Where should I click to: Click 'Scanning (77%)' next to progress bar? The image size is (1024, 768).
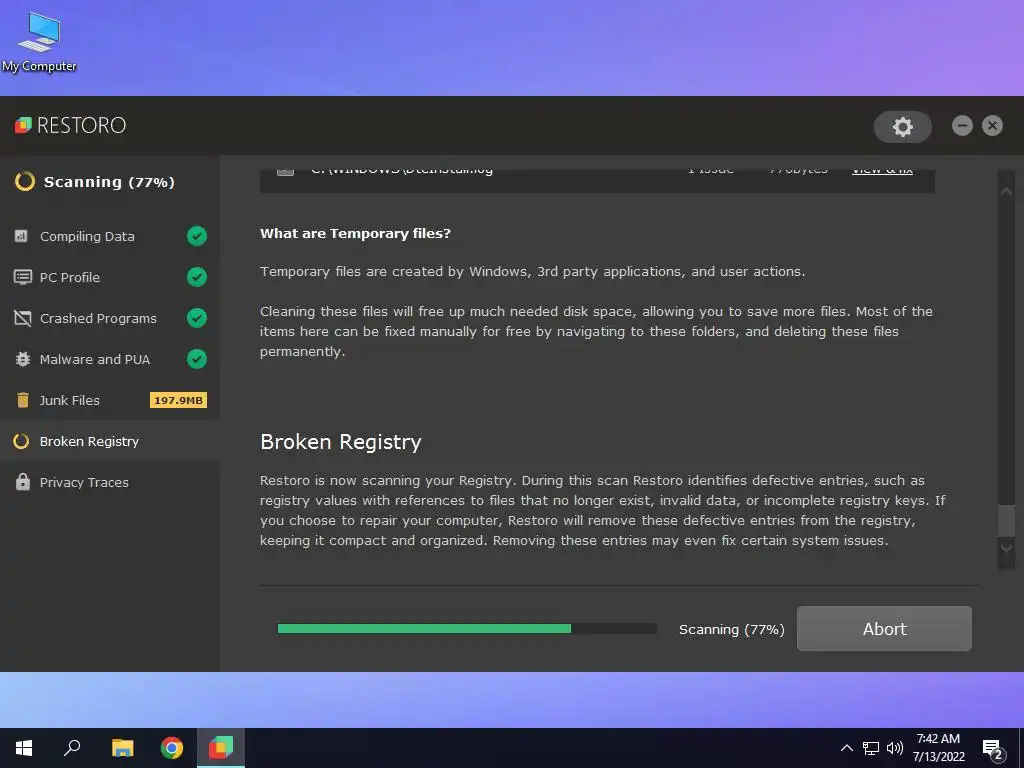coord(731,630)
